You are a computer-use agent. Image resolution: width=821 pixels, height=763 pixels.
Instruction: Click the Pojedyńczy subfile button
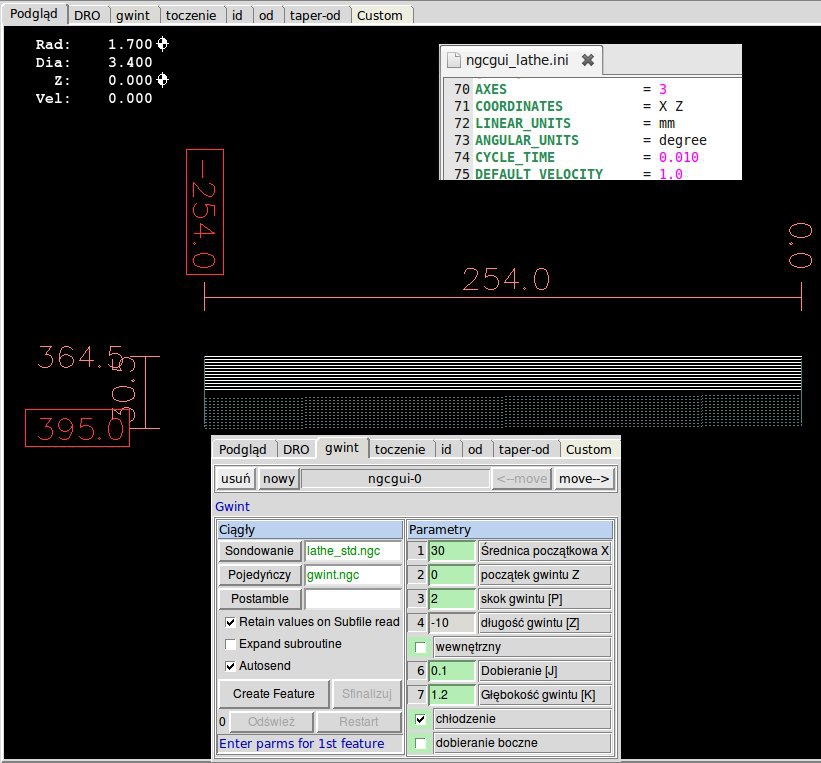point(260,575)
